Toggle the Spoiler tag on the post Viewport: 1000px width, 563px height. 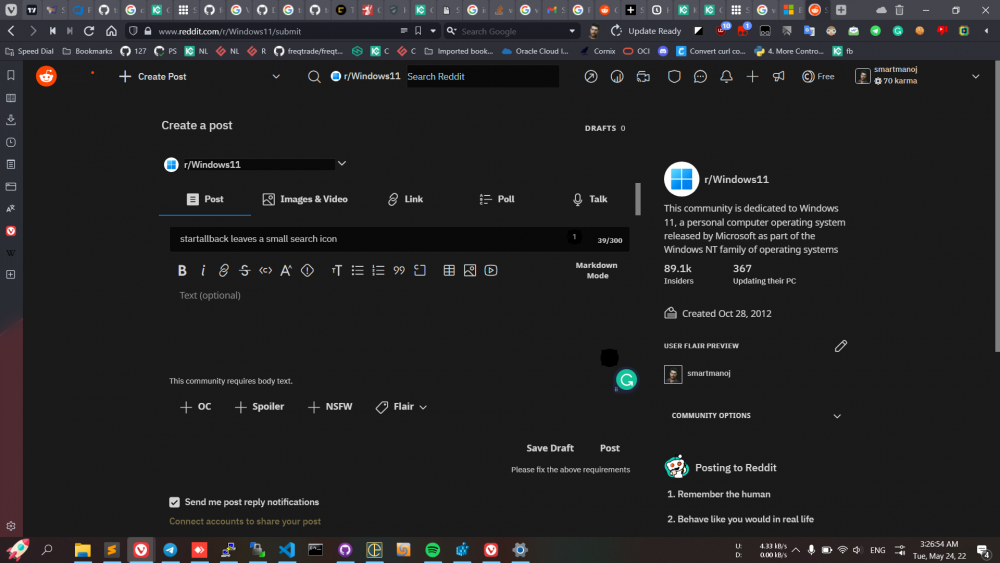click(259, 407)
